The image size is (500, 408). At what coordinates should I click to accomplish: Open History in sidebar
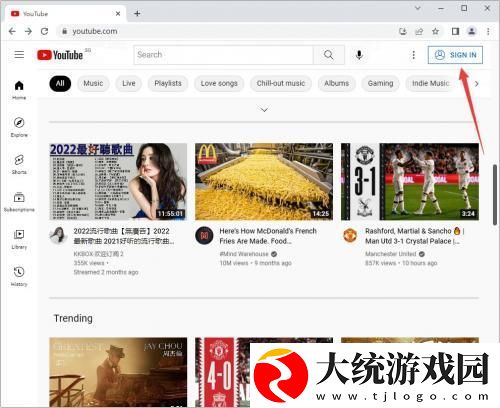pyautogui.click(x=19, y=276)
